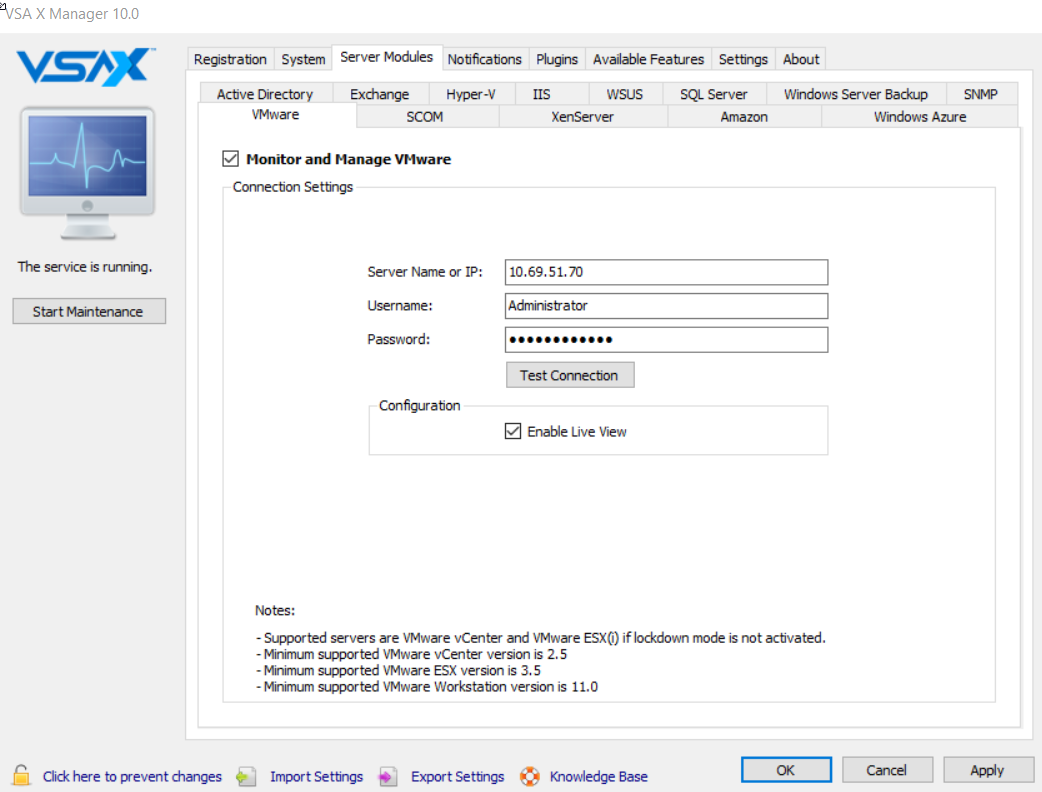The height and width of the screenshot is (792, 1042).
Task: Select the VMware module tab
Action: [x=275, y=115]
